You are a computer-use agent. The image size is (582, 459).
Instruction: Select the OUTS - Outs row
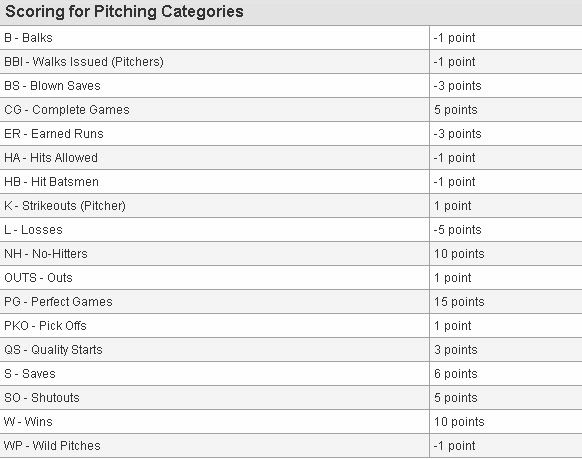(x=291, y=278)
